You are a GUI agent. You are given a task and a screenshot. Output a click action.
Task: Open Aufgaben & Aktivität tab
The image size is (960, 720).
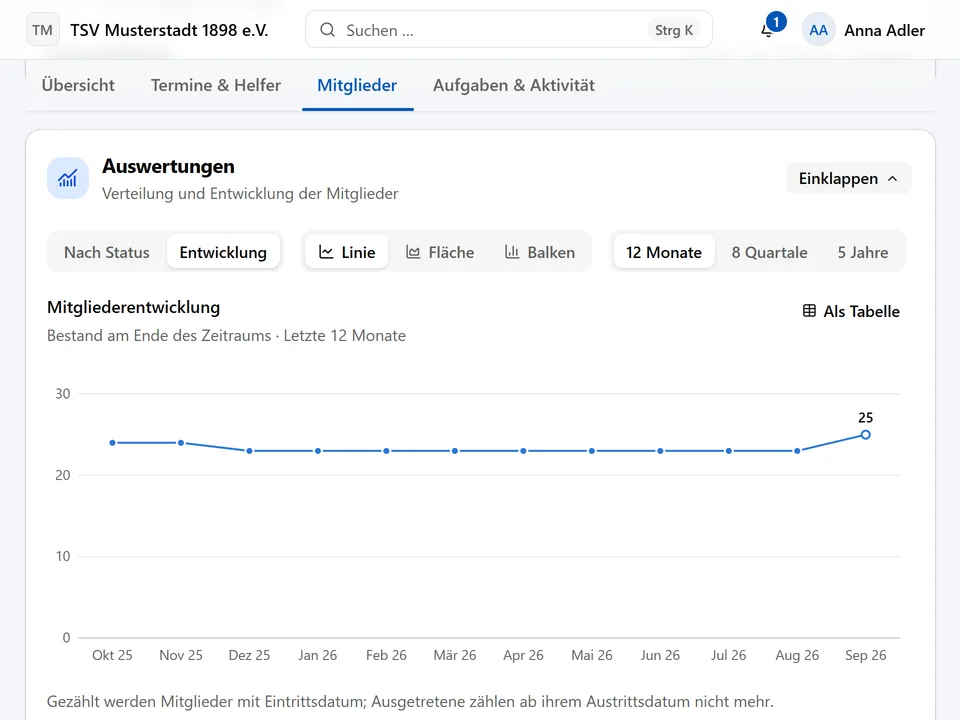(x=514, y=85)
